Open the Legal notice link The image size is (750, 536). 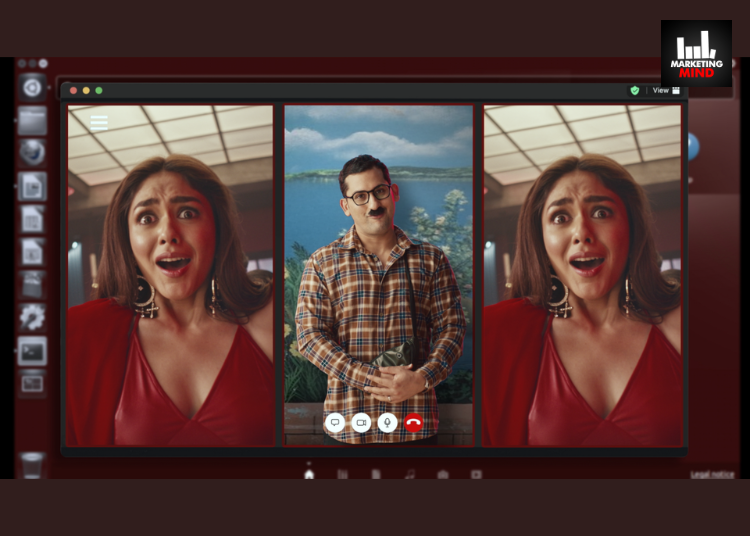[711, 474]
